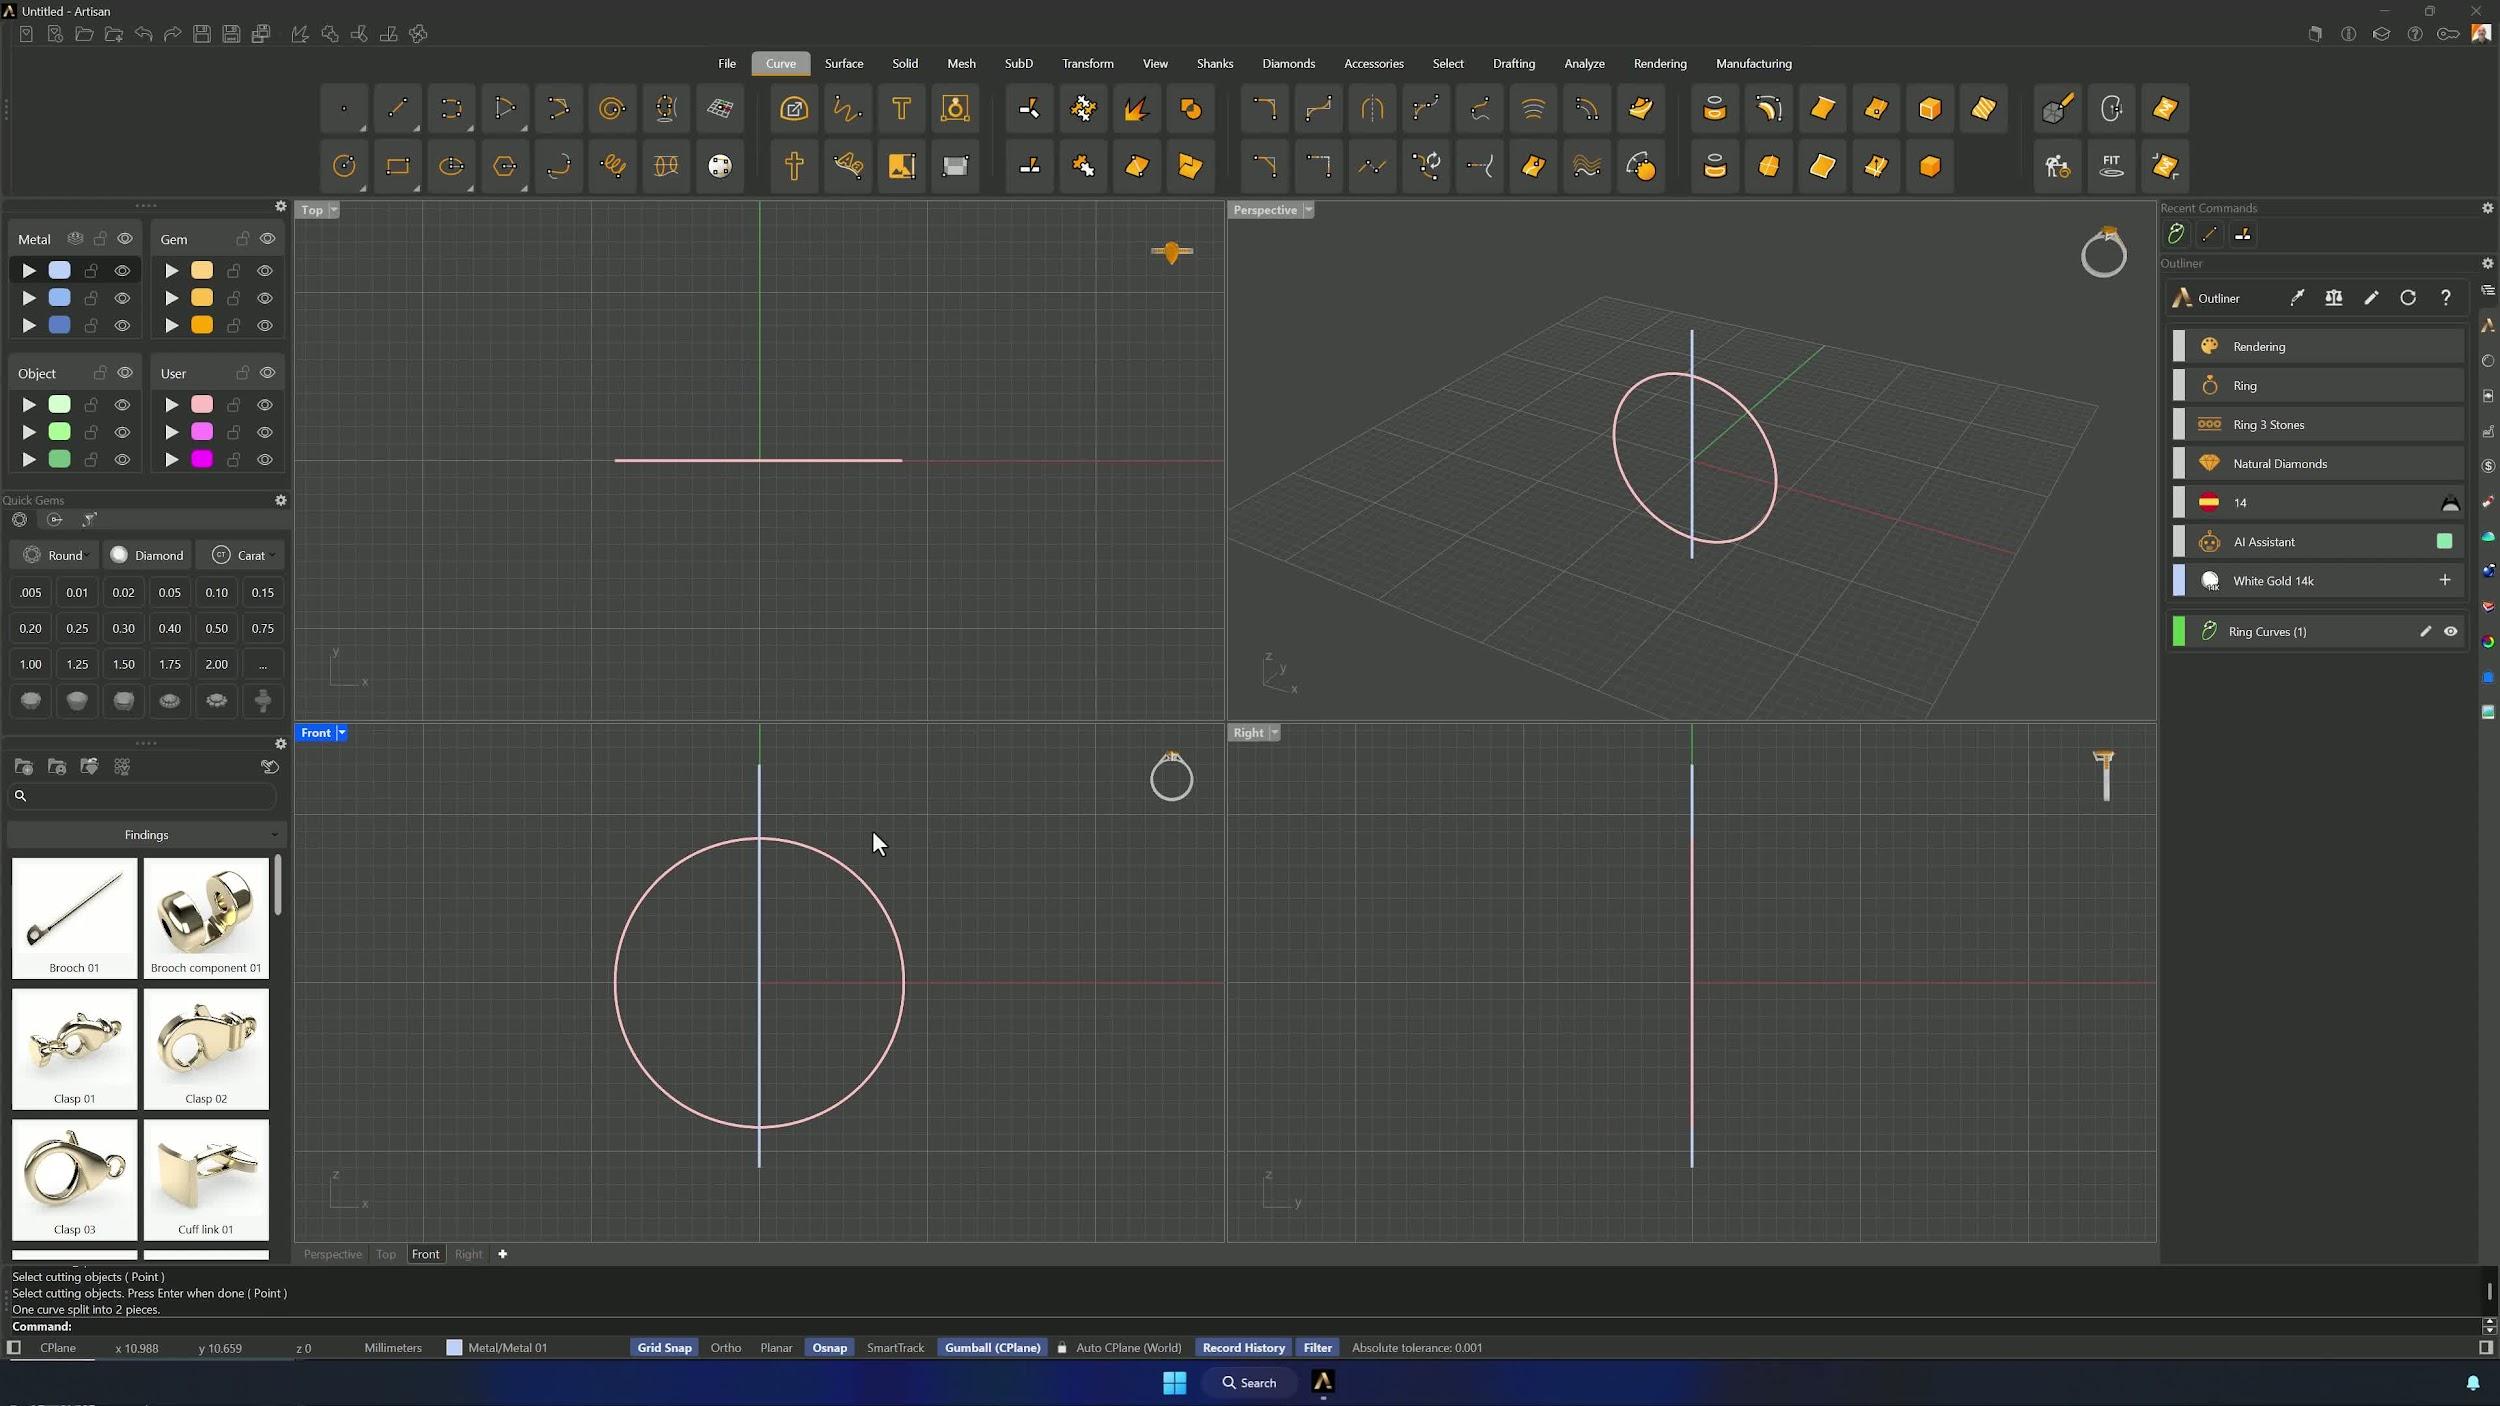Select the Ellipse tool

point(451,166)
